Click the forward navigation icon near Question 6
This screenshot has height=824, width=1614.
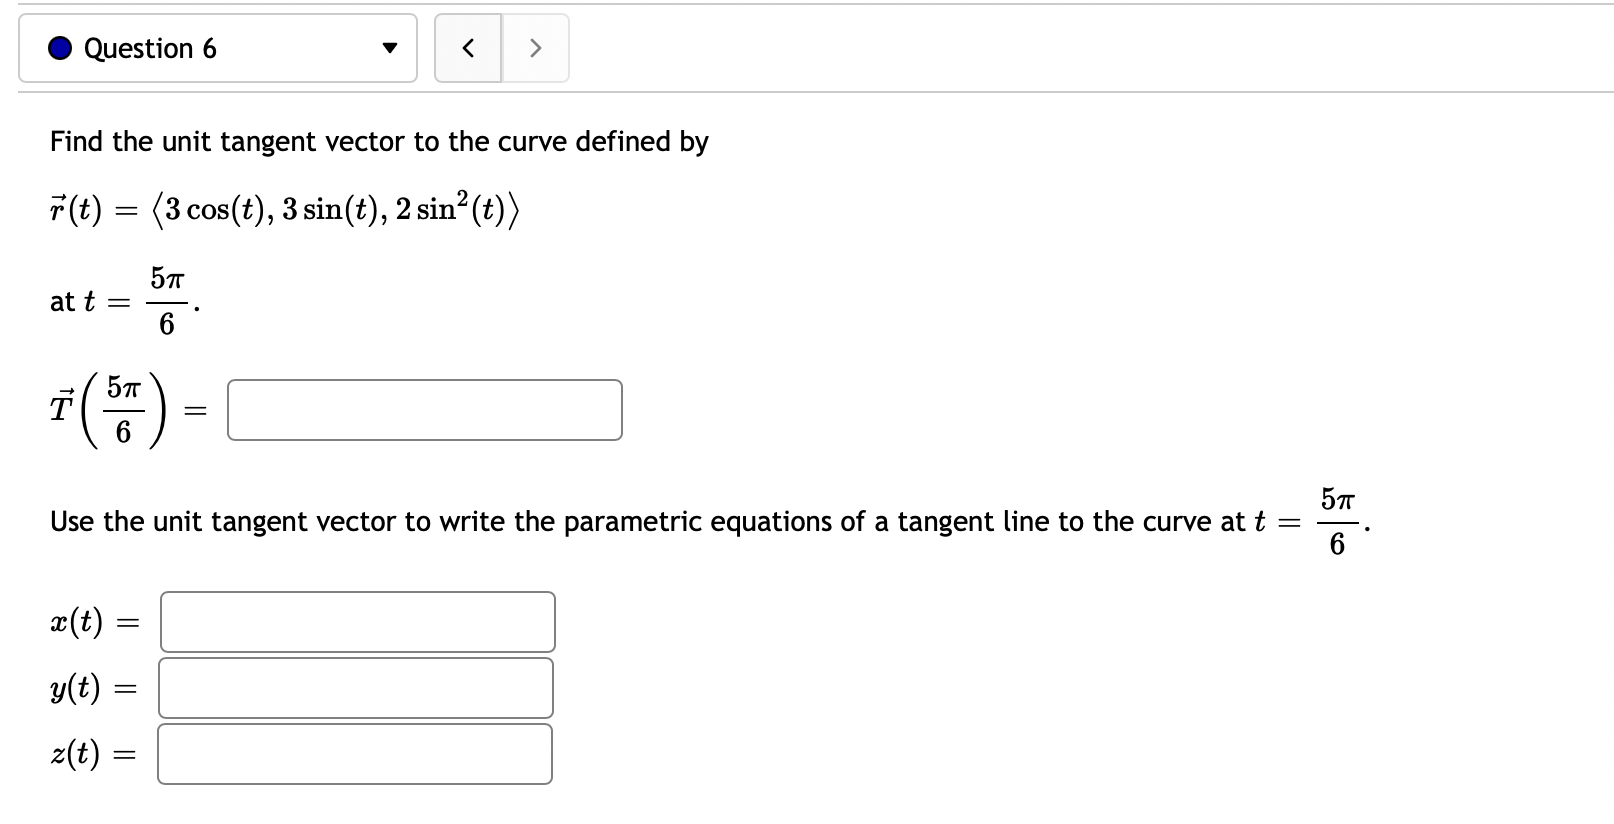click(x=535, y=48)
